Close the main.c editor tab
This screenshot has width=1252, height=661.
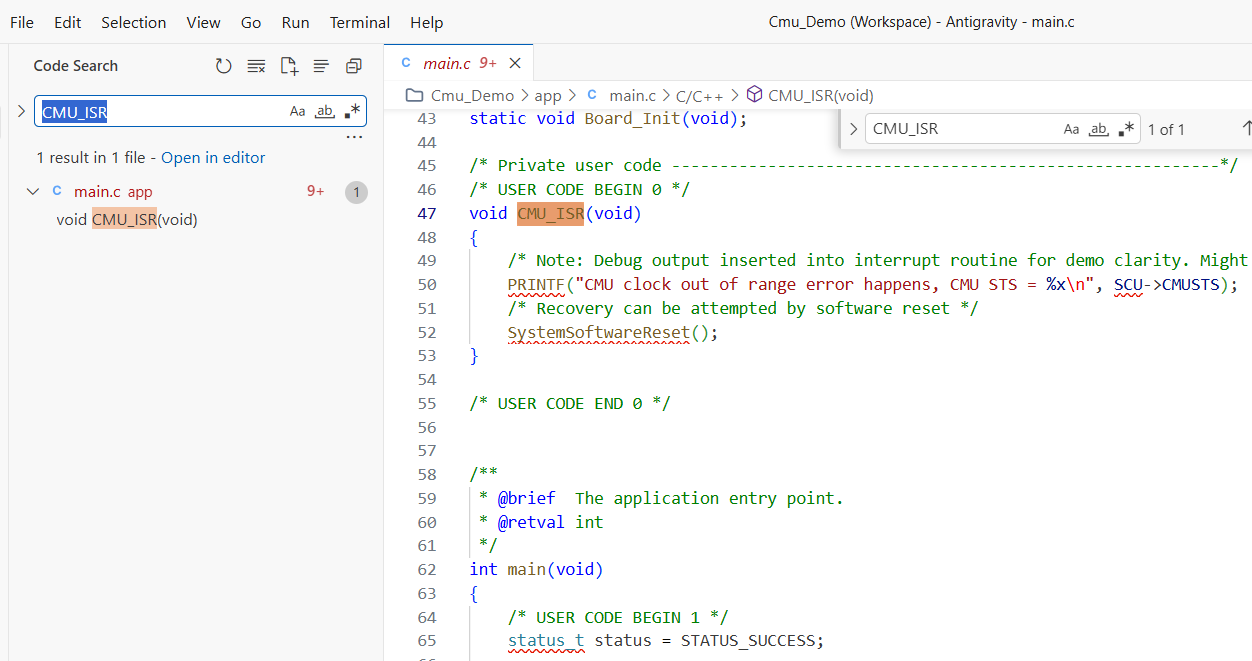pos(515,63)
